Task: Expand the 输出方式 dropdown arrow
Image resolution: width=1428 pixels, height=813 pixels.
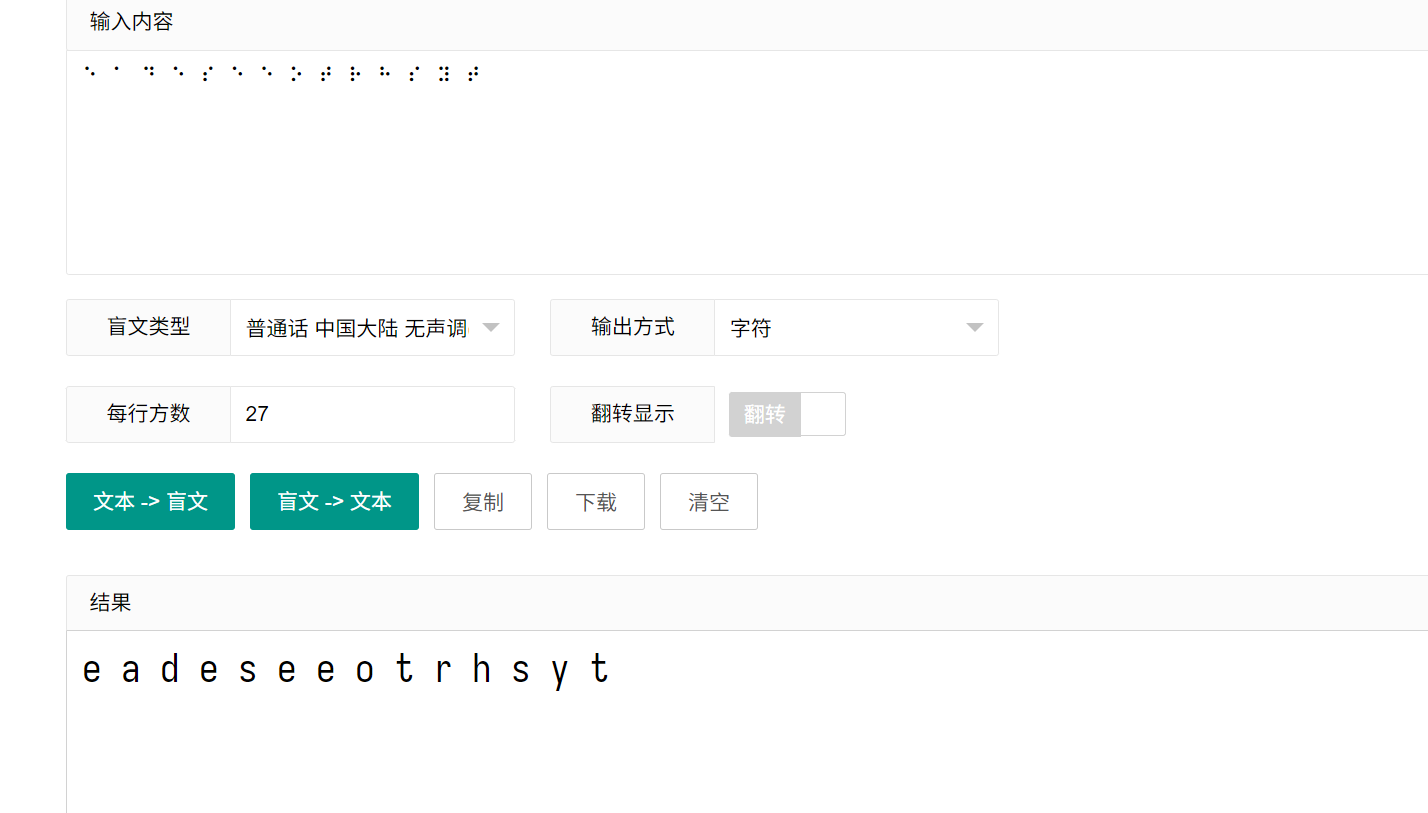Action: click(x=975, y=328)
